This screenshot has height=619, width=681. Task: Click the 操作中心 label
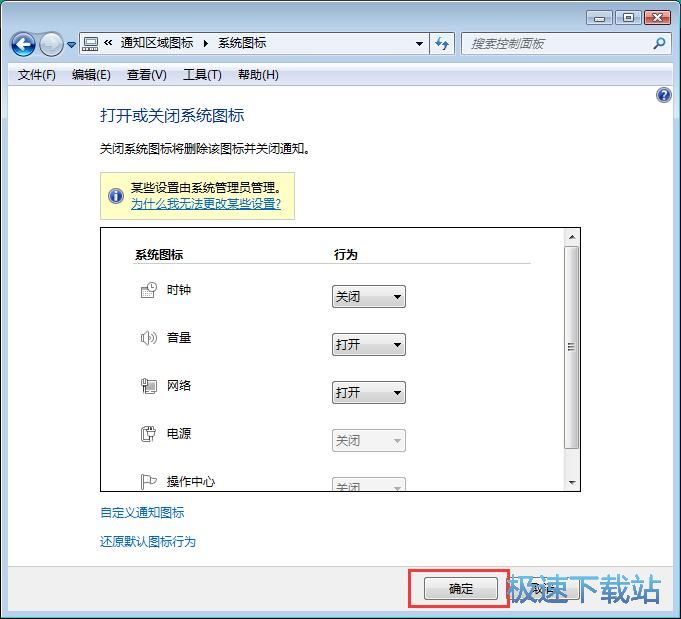(x=191, y=481)
